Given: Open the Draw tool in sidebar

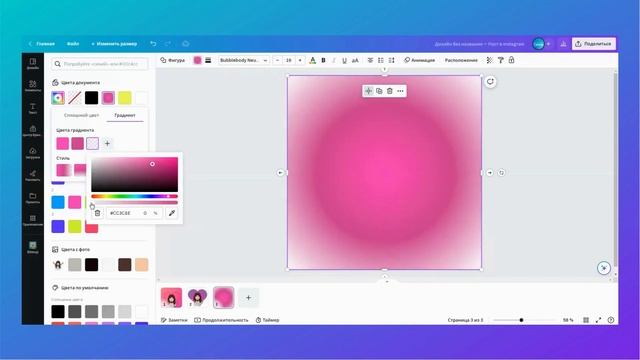Looking at the screenshot, I should click(x=33, y=176).
